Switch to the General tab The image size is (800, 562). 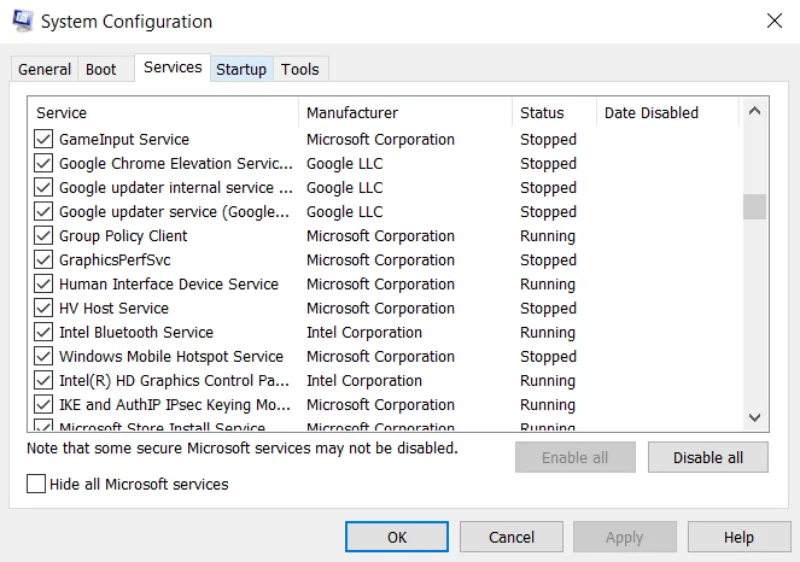[44, 69]
